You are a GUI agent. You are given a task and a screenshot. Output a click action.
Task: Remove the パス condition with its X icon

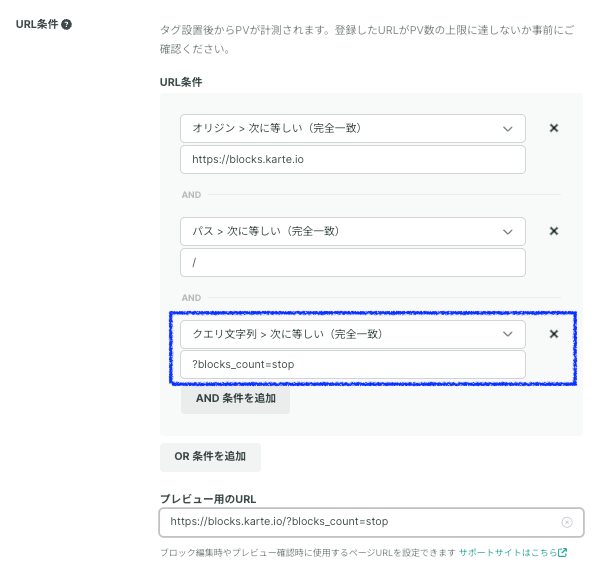[554, 231]
